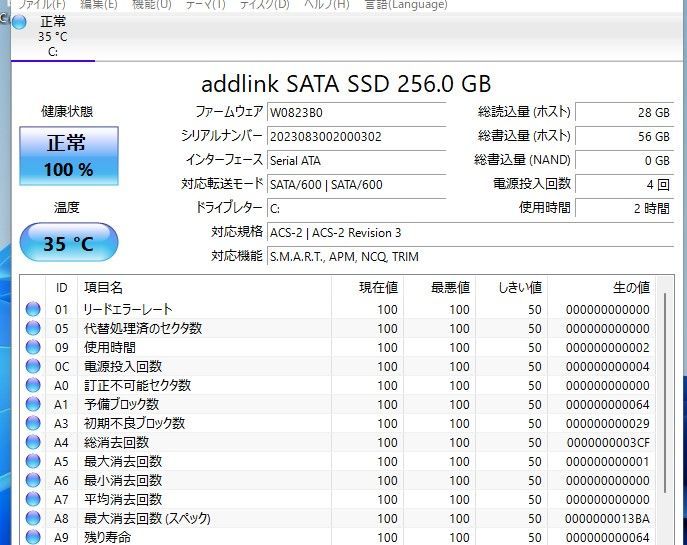Viewport: 687px width, 545px height.
Task: Click raw value 0000000003CF
Action: (608, 442)
